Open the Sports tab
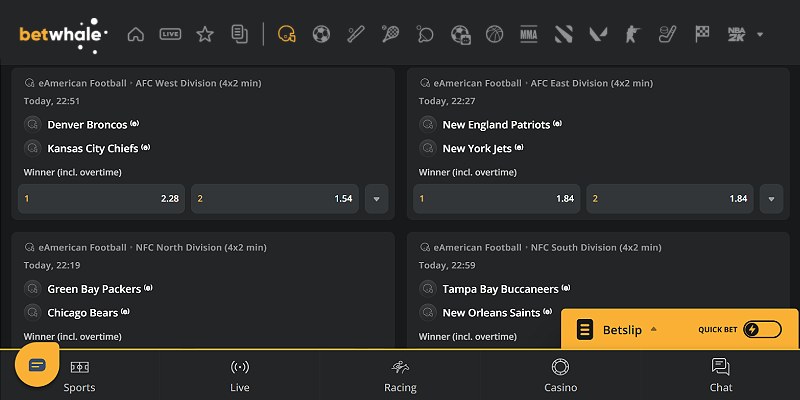800x400 pixels. (80, 376)
